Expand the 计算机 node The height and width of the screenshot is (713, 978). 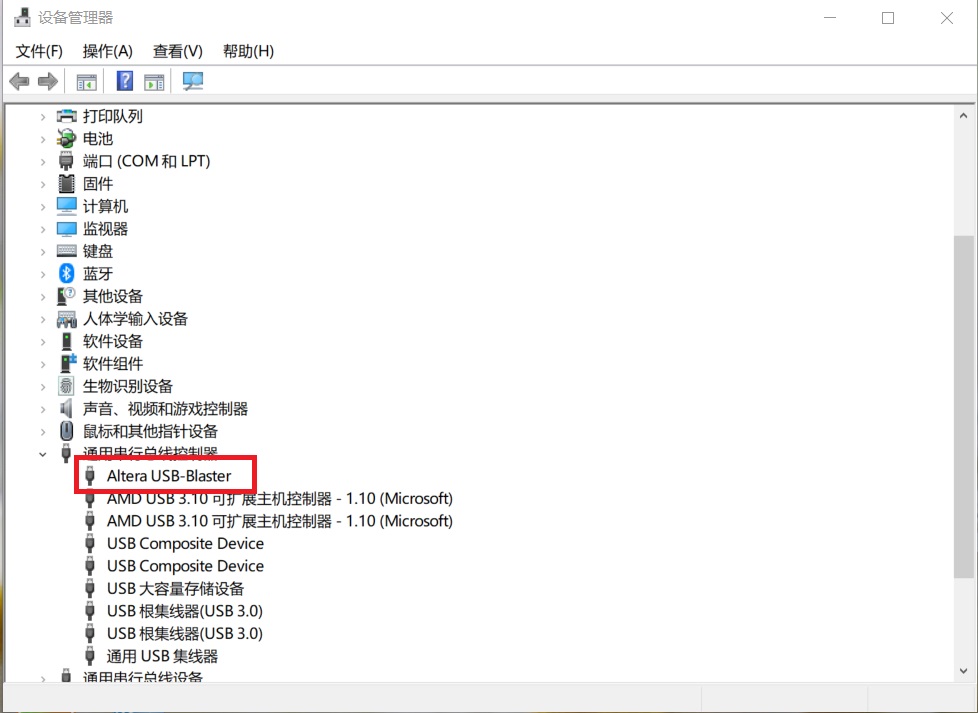[42, 206]
